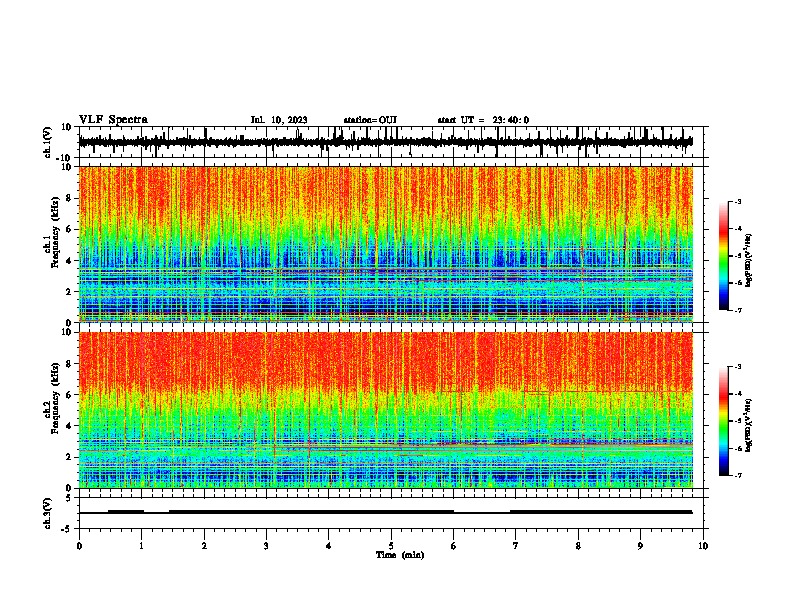Screen dimensions: 792x612
Task: Click the 'ch.1(V)' waveform axis label
Action: [48, 142]
